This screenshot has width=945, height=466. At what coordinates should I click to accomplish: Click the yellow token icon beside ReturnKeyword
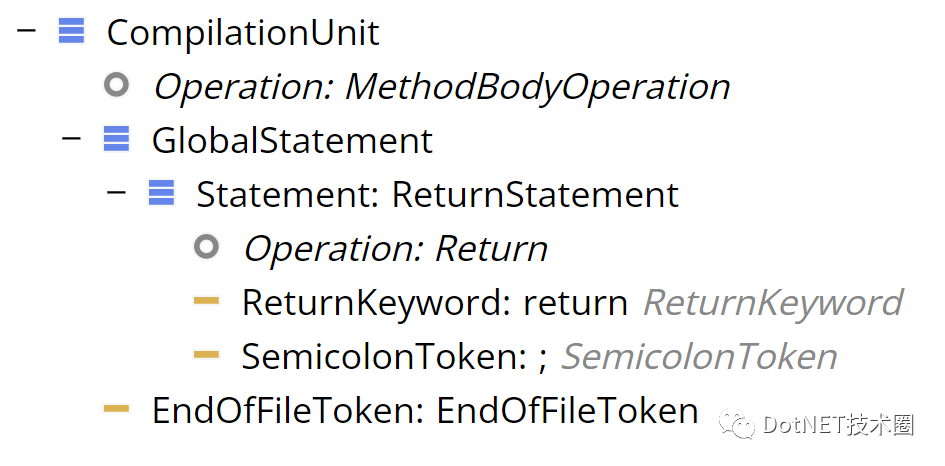(x=206, y=300)
